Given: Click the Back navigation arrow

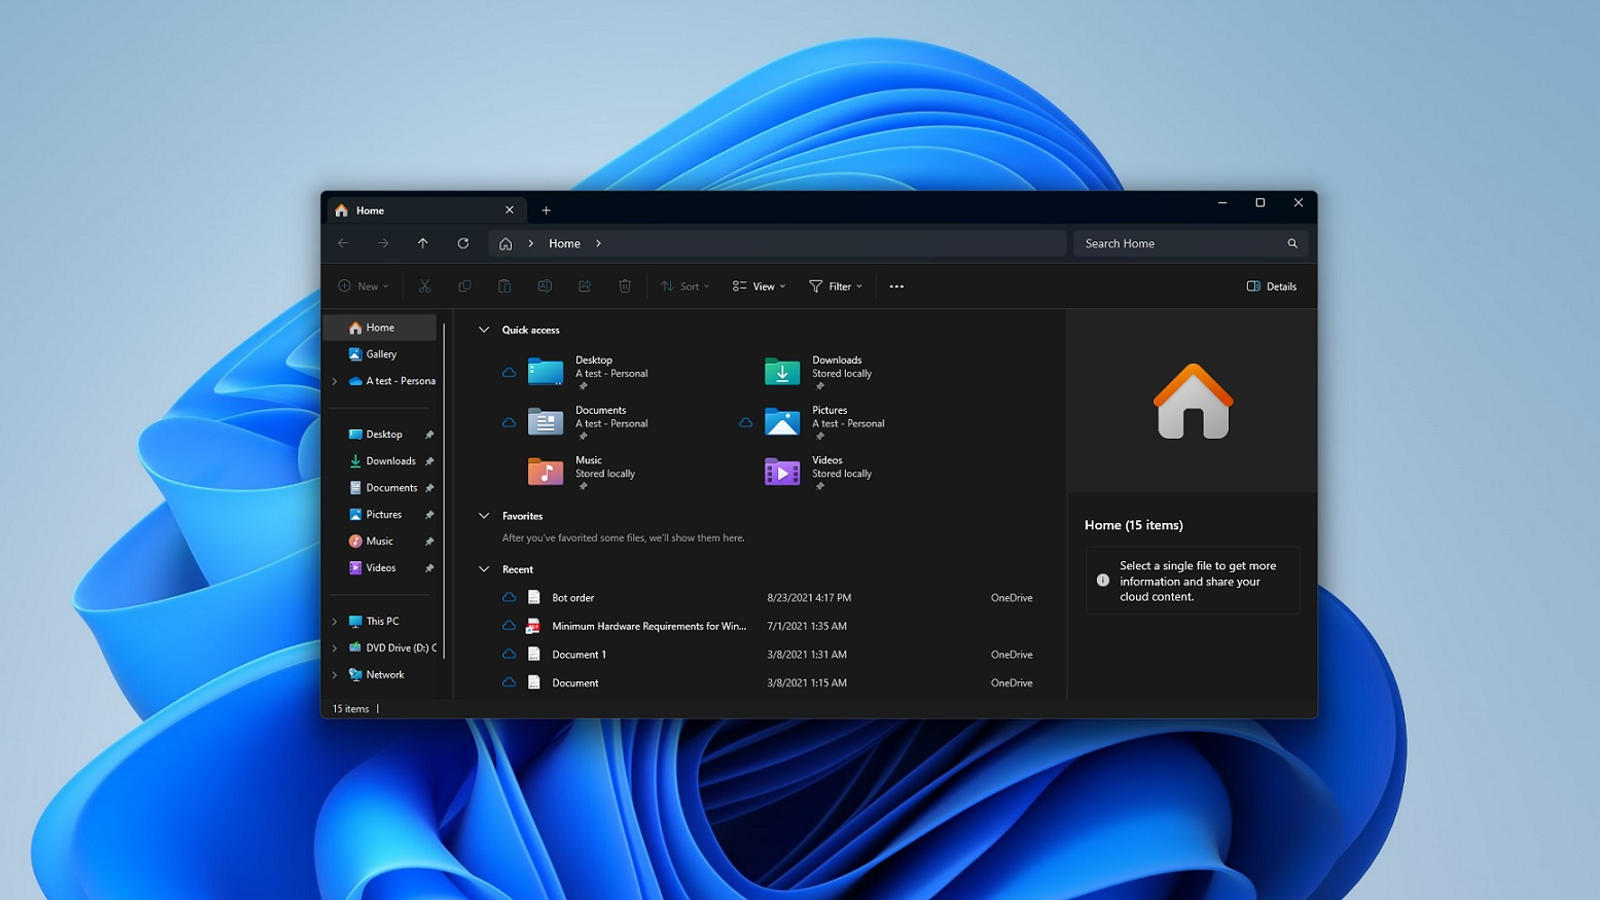Looking at the screenshot, I should (x=343, y=243).
